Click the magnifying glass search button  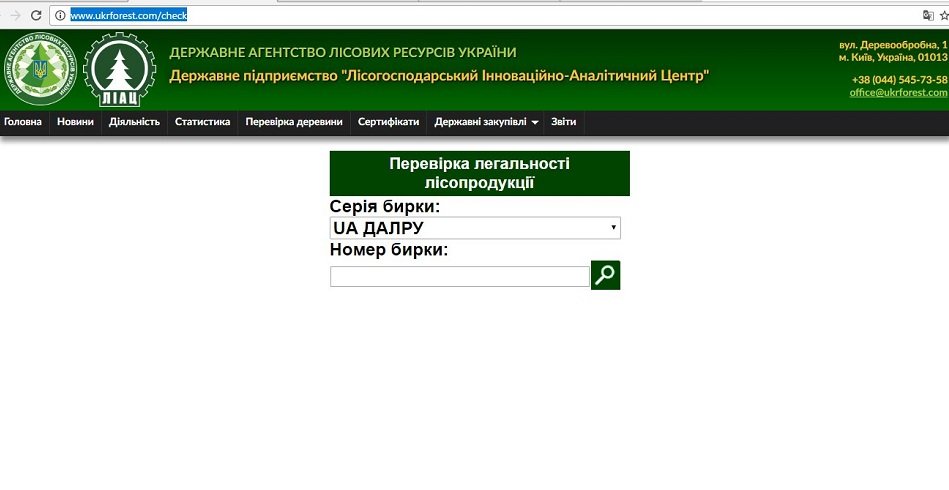click(605, 275)
